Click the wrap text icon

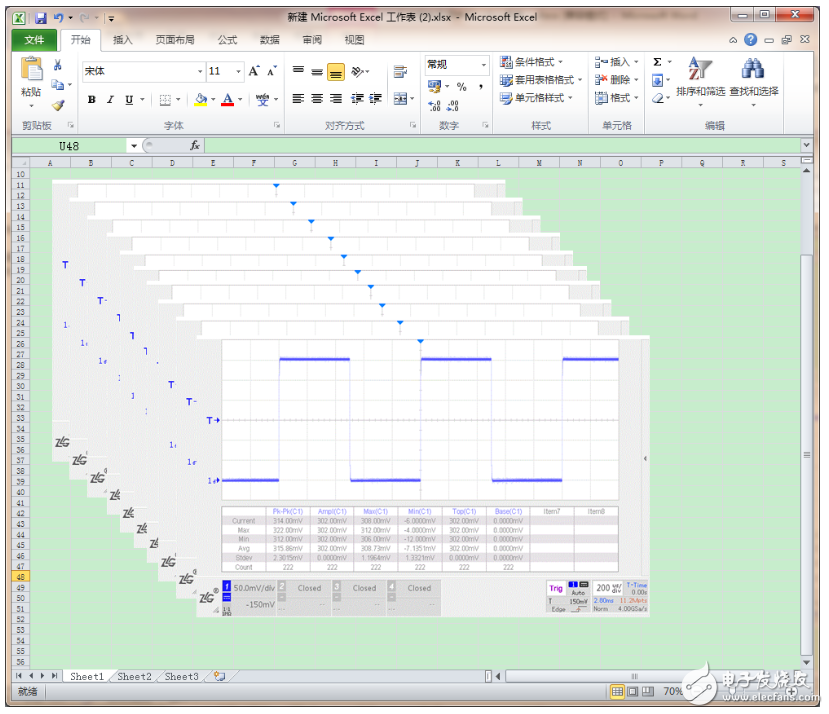pyautogui.click(x=400, y=71)
